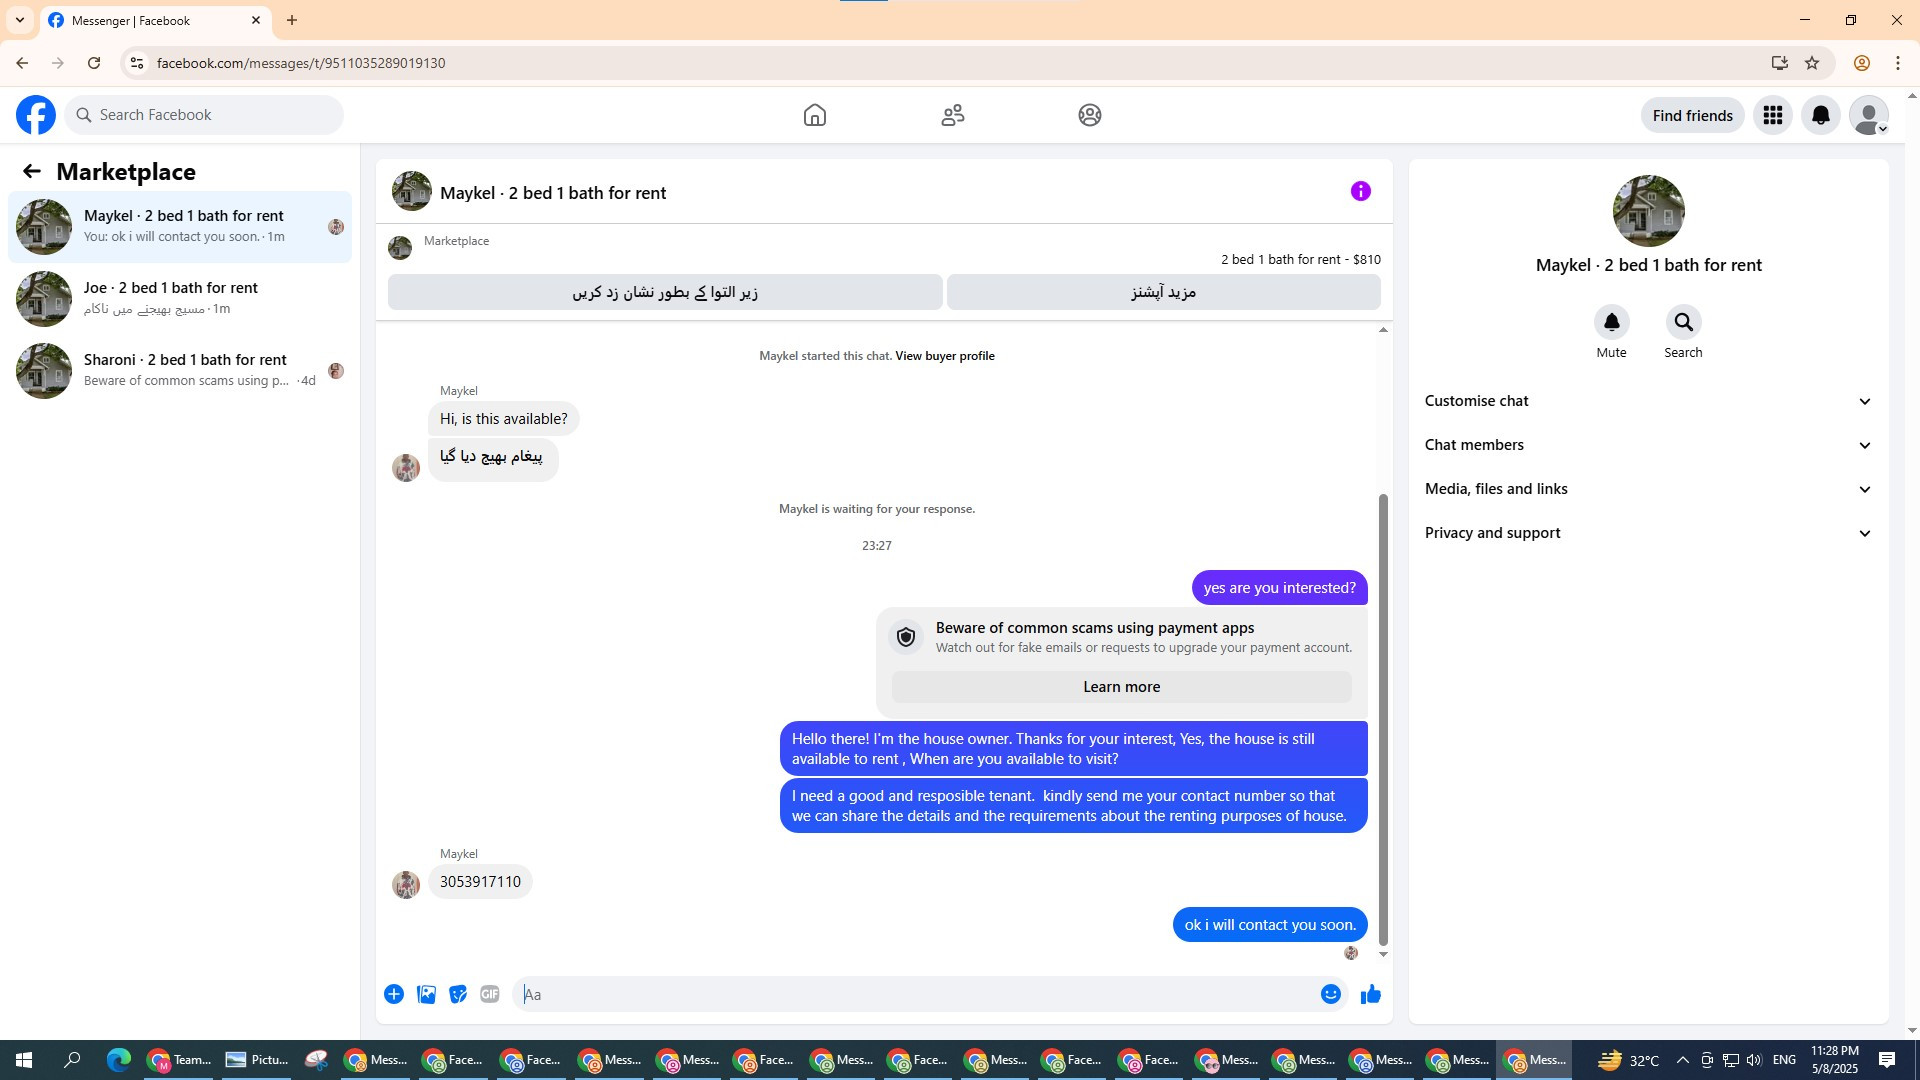Image resolution: width=1920 pixels, height=1080 pixels.
Task: Click the browser address bar URL
Action: click(301, 63)
